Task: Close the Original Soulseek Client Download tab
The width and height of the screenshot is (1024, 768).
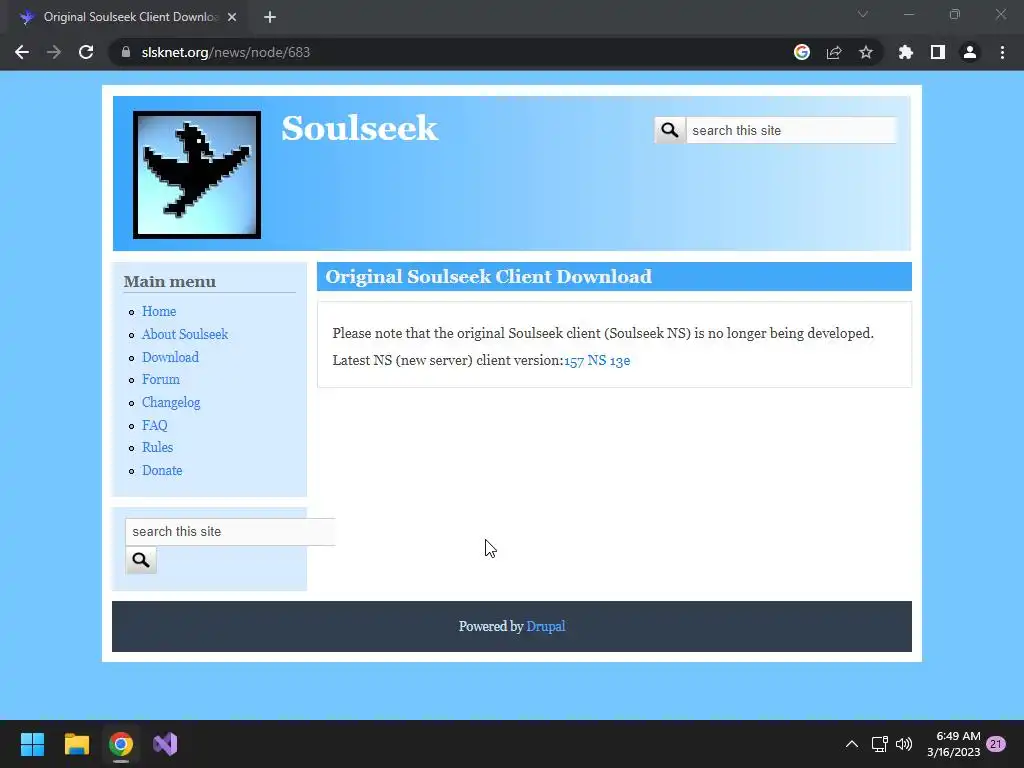Action: click(232, 17)
